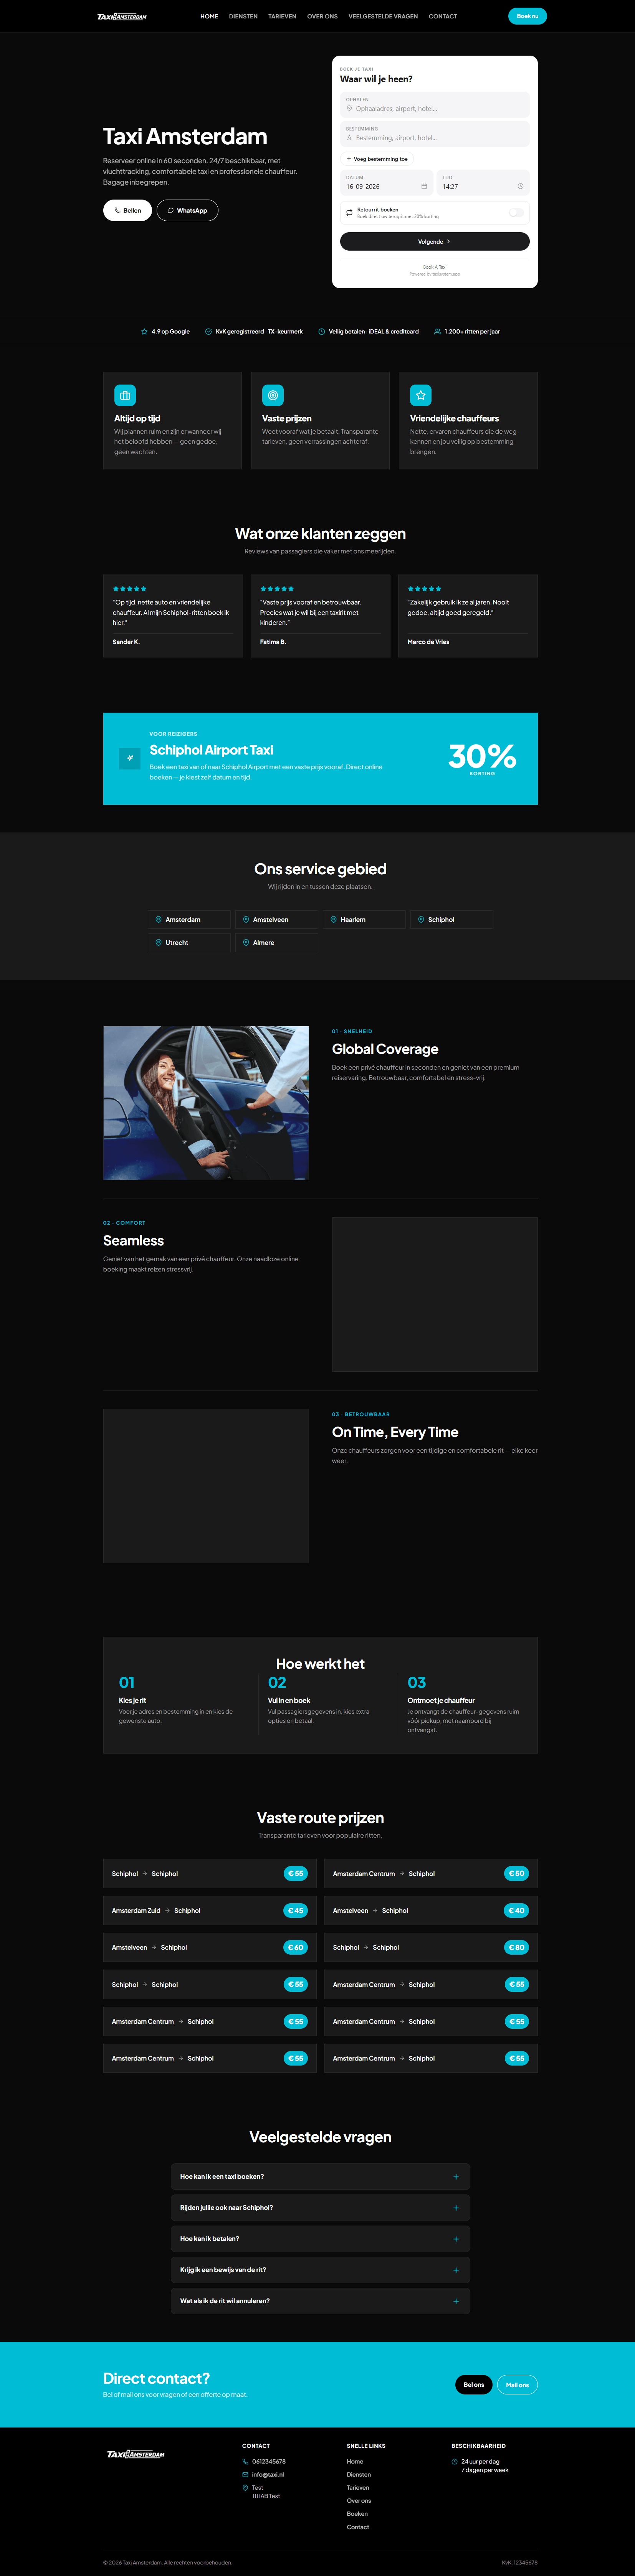Select the Almere service area chip
This screenshot has height=2576, width=635.
277,942
